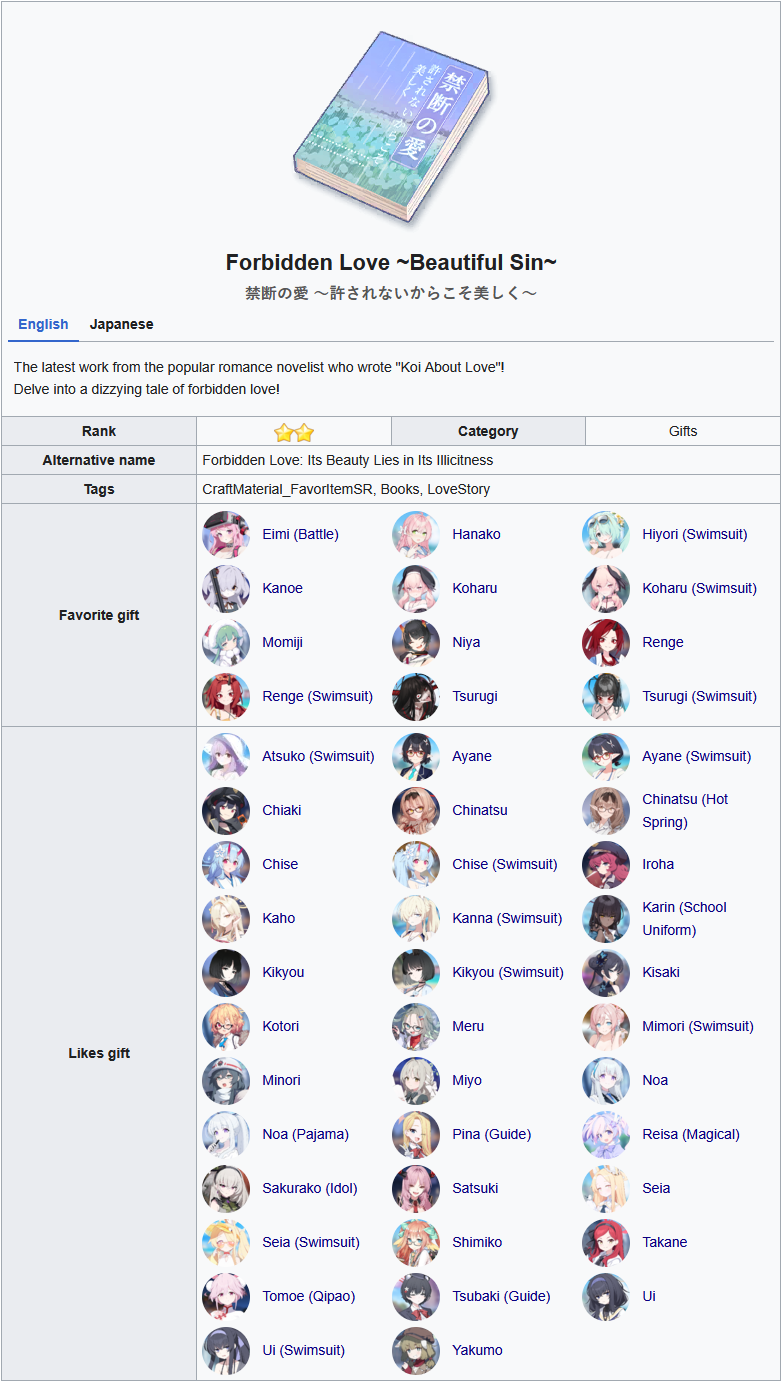Image resolution: width=783 pixels, height=1384 pixels.
Task: Go to Reisa (Magical) page
Action: (x=691, y=1135)
